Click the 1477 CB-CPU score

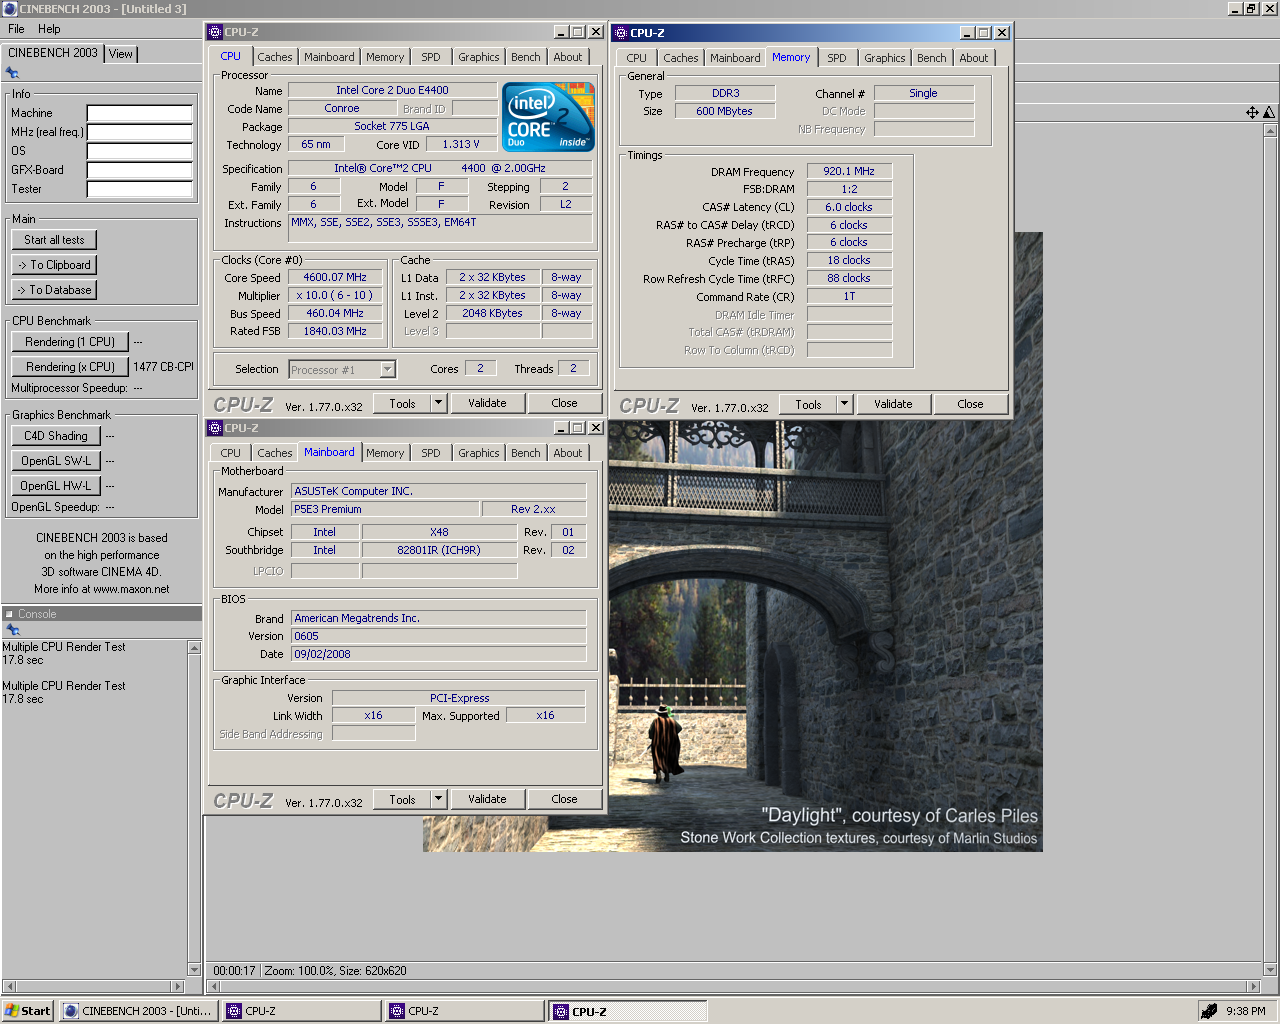click(163, 367)
